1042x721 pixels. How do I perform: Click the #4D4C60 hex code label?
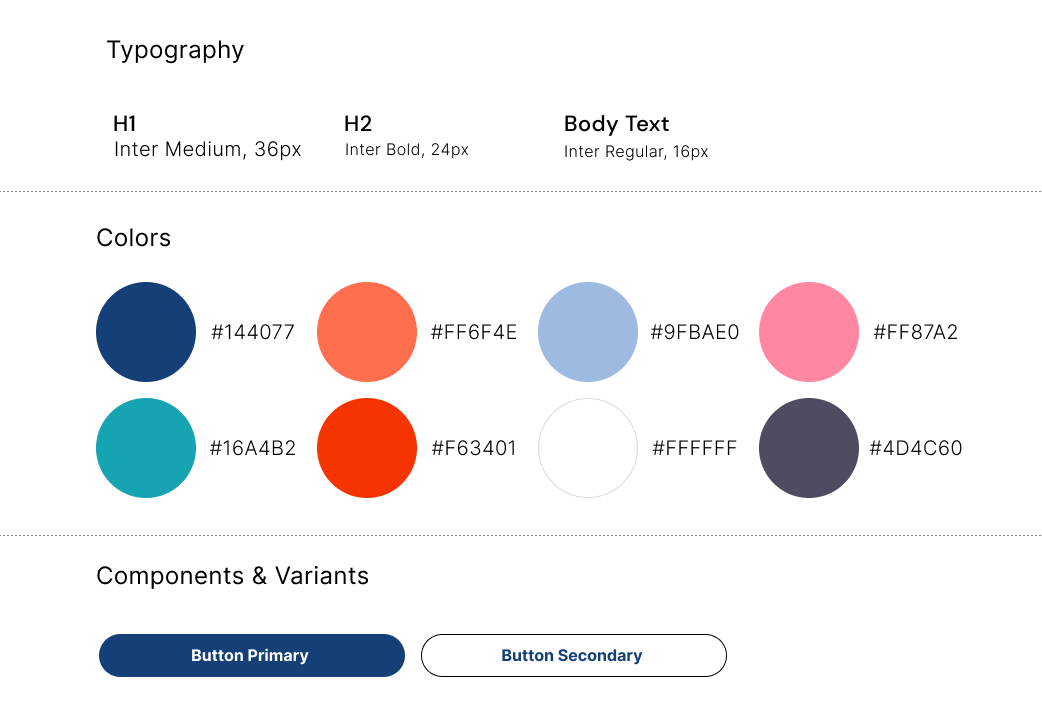(916, 448)
